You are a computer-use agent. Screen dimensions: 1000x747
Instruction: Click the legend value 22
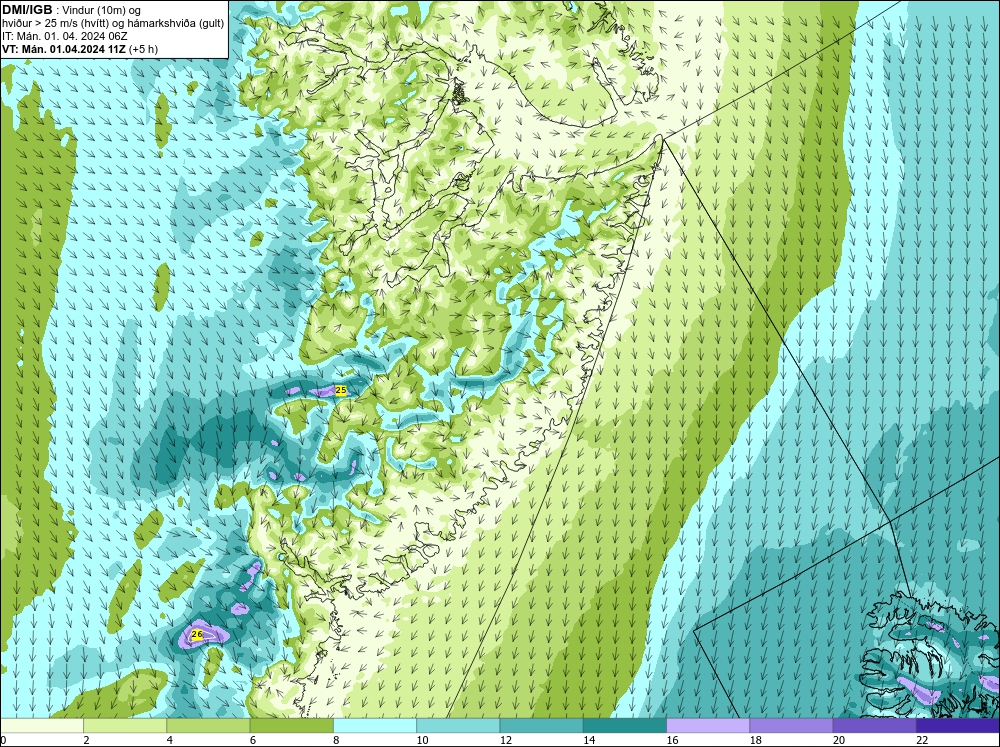(922, 740)
